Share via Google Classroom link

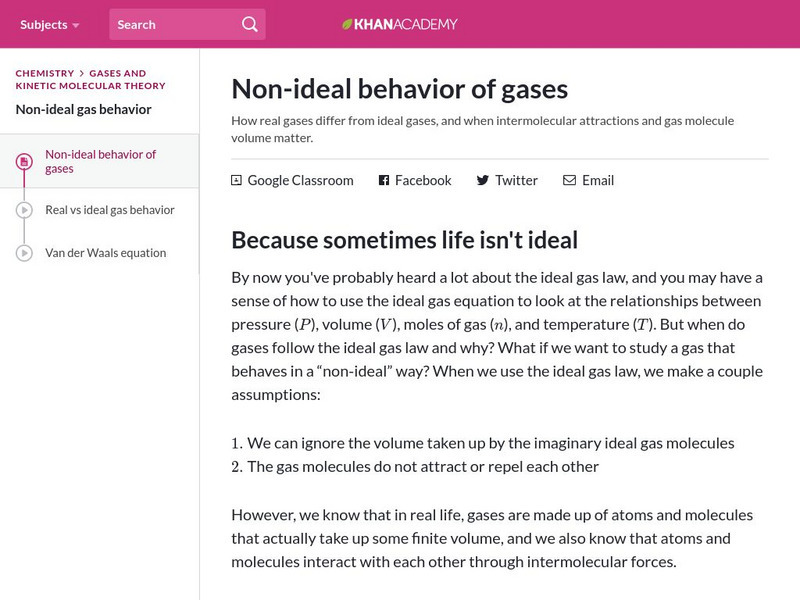pos(300,181)
